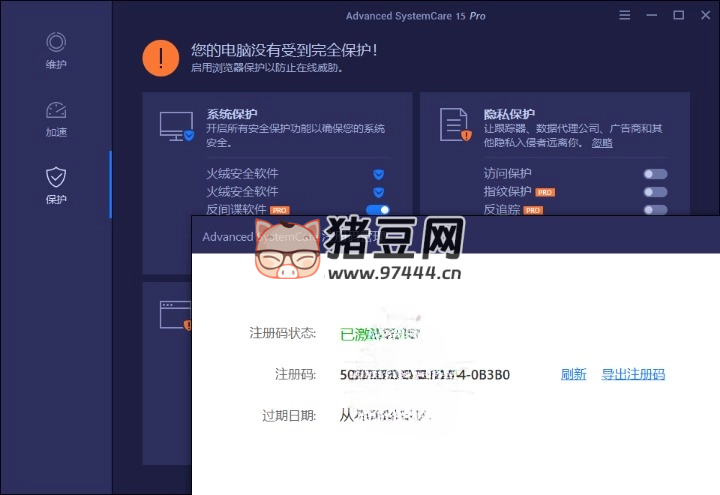The height and width of the screenshot is (495, 720).
Task: Click the 忽略 link in 隐私保护
Action: 602,143
